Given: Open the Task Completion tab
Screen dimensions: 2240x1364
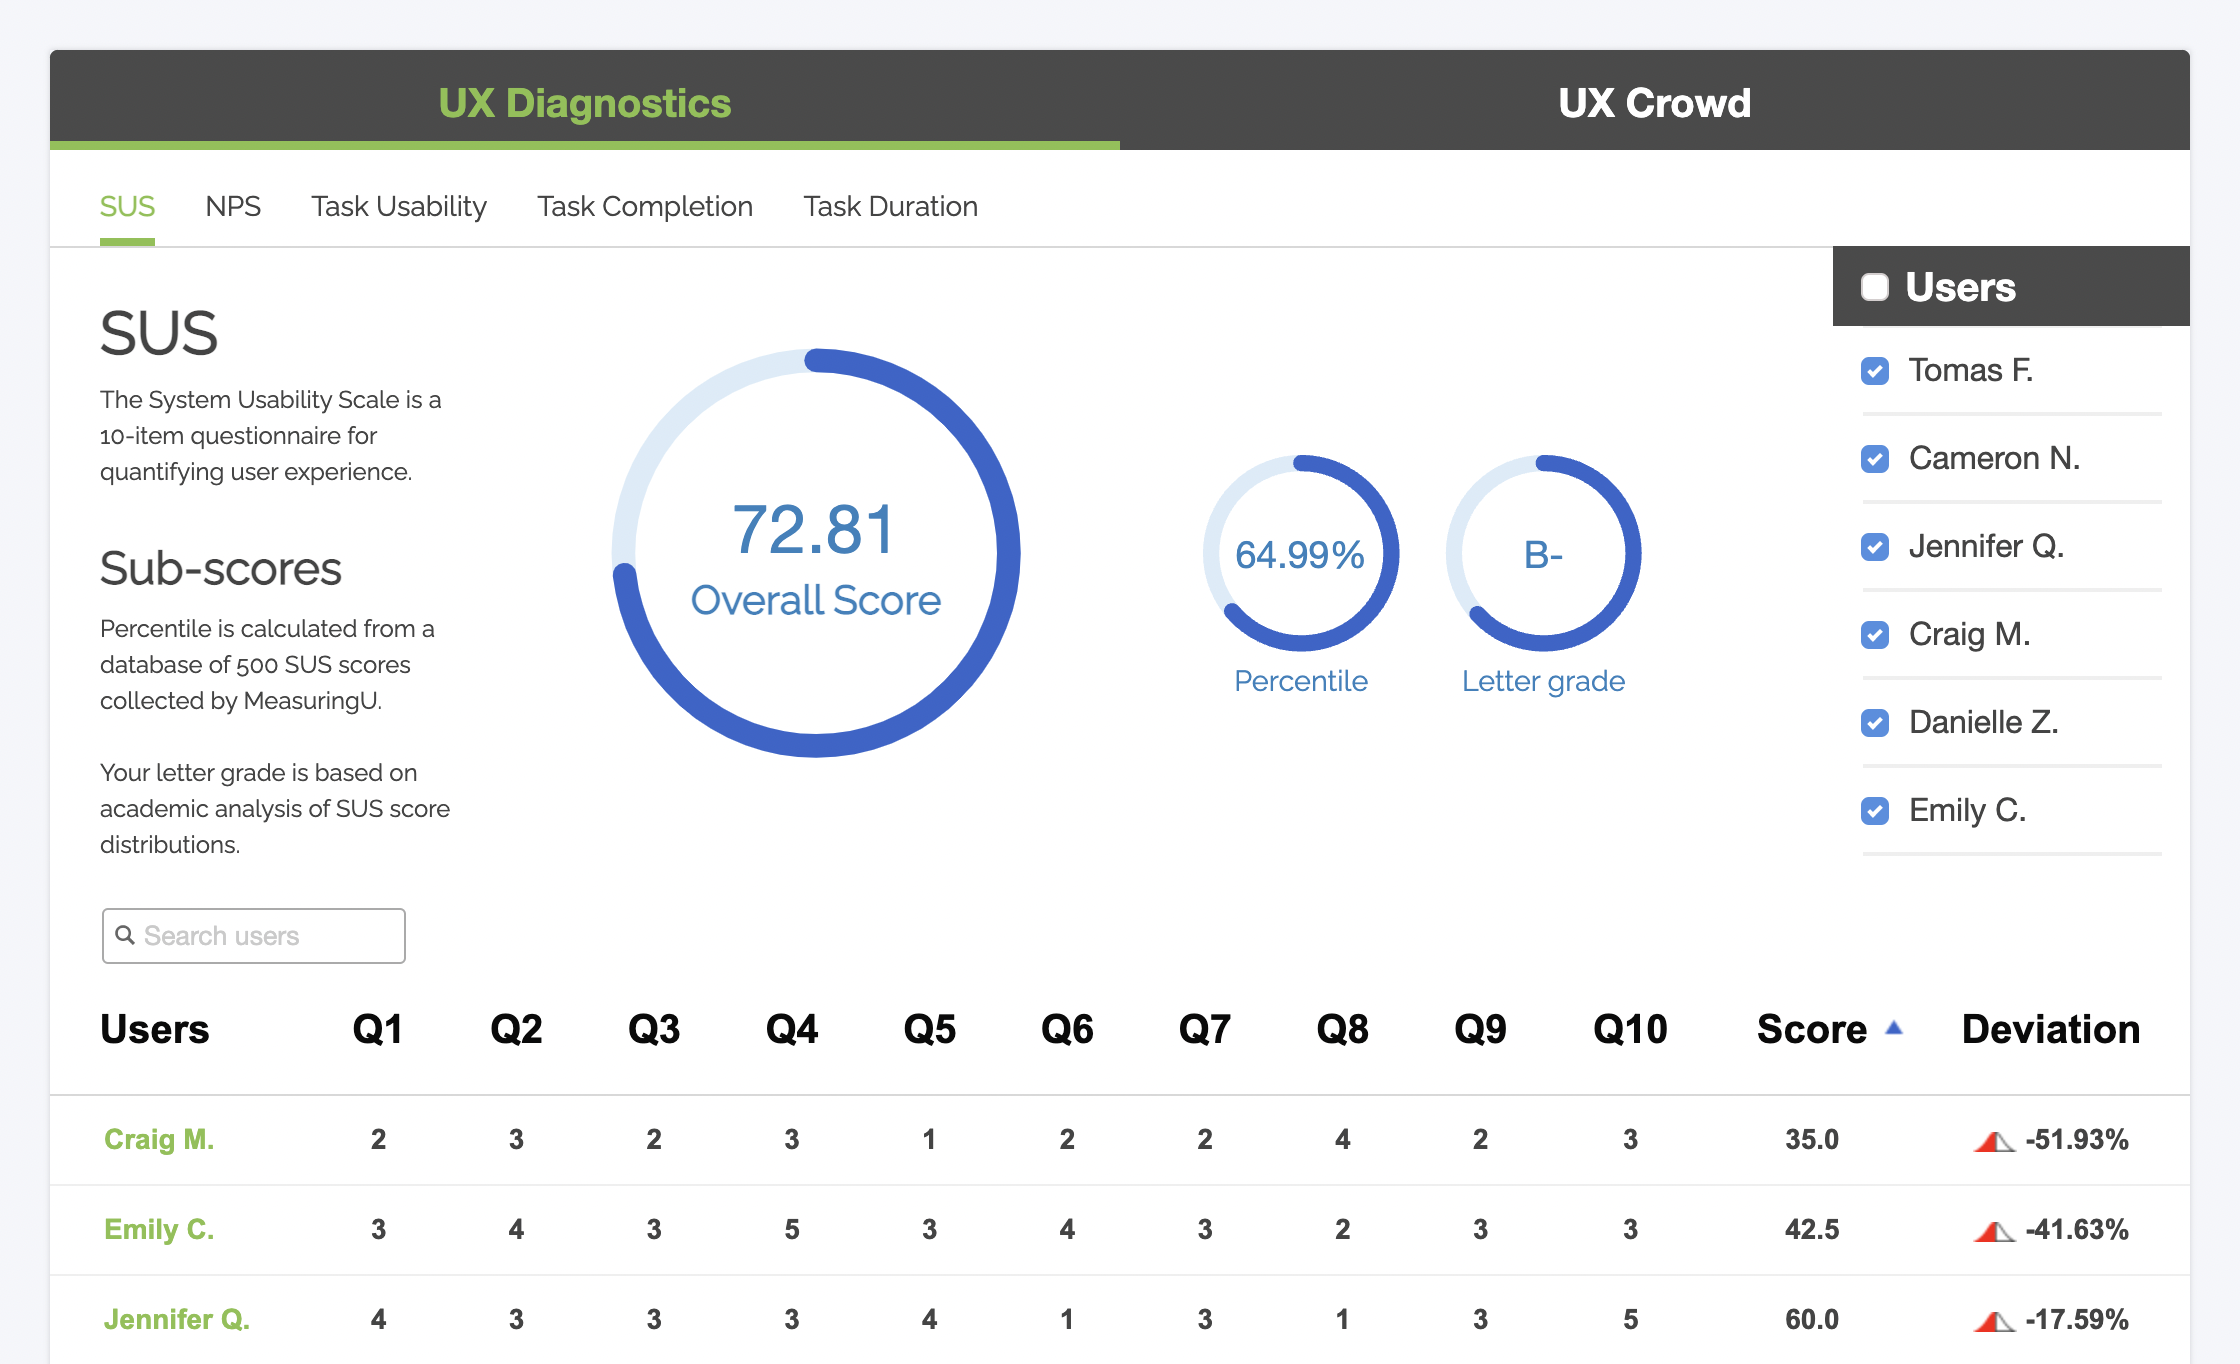Looking at the screenshot, I should 645,206.
